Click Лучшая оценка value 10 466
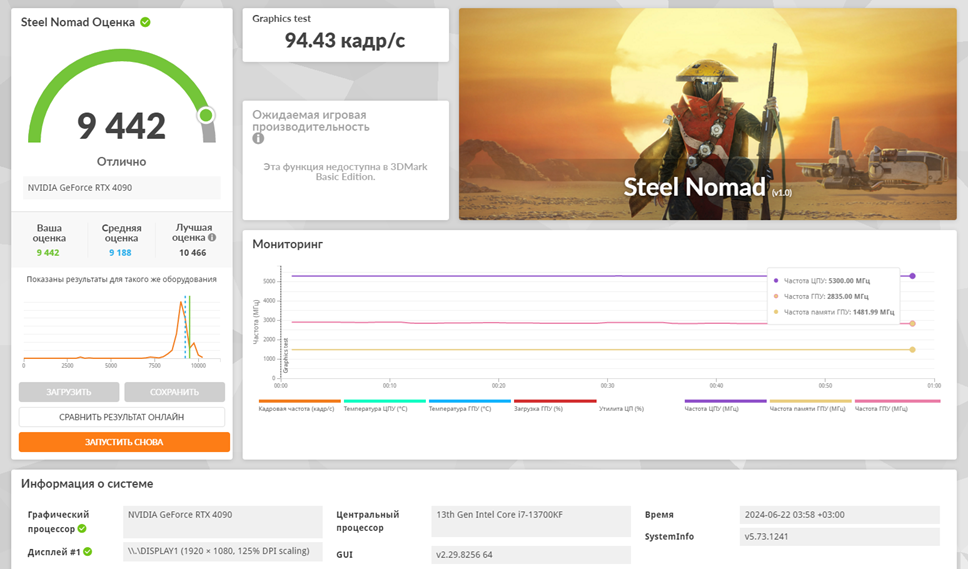Screen dimensions: 968x569 pos(193,252)
